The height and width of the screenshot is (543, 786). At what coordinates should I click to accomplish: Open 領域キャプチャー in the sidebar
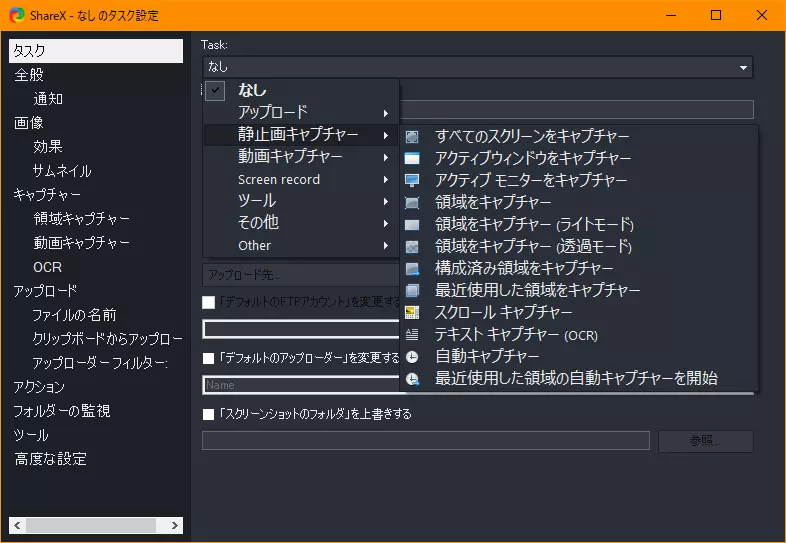coord(82,219)
